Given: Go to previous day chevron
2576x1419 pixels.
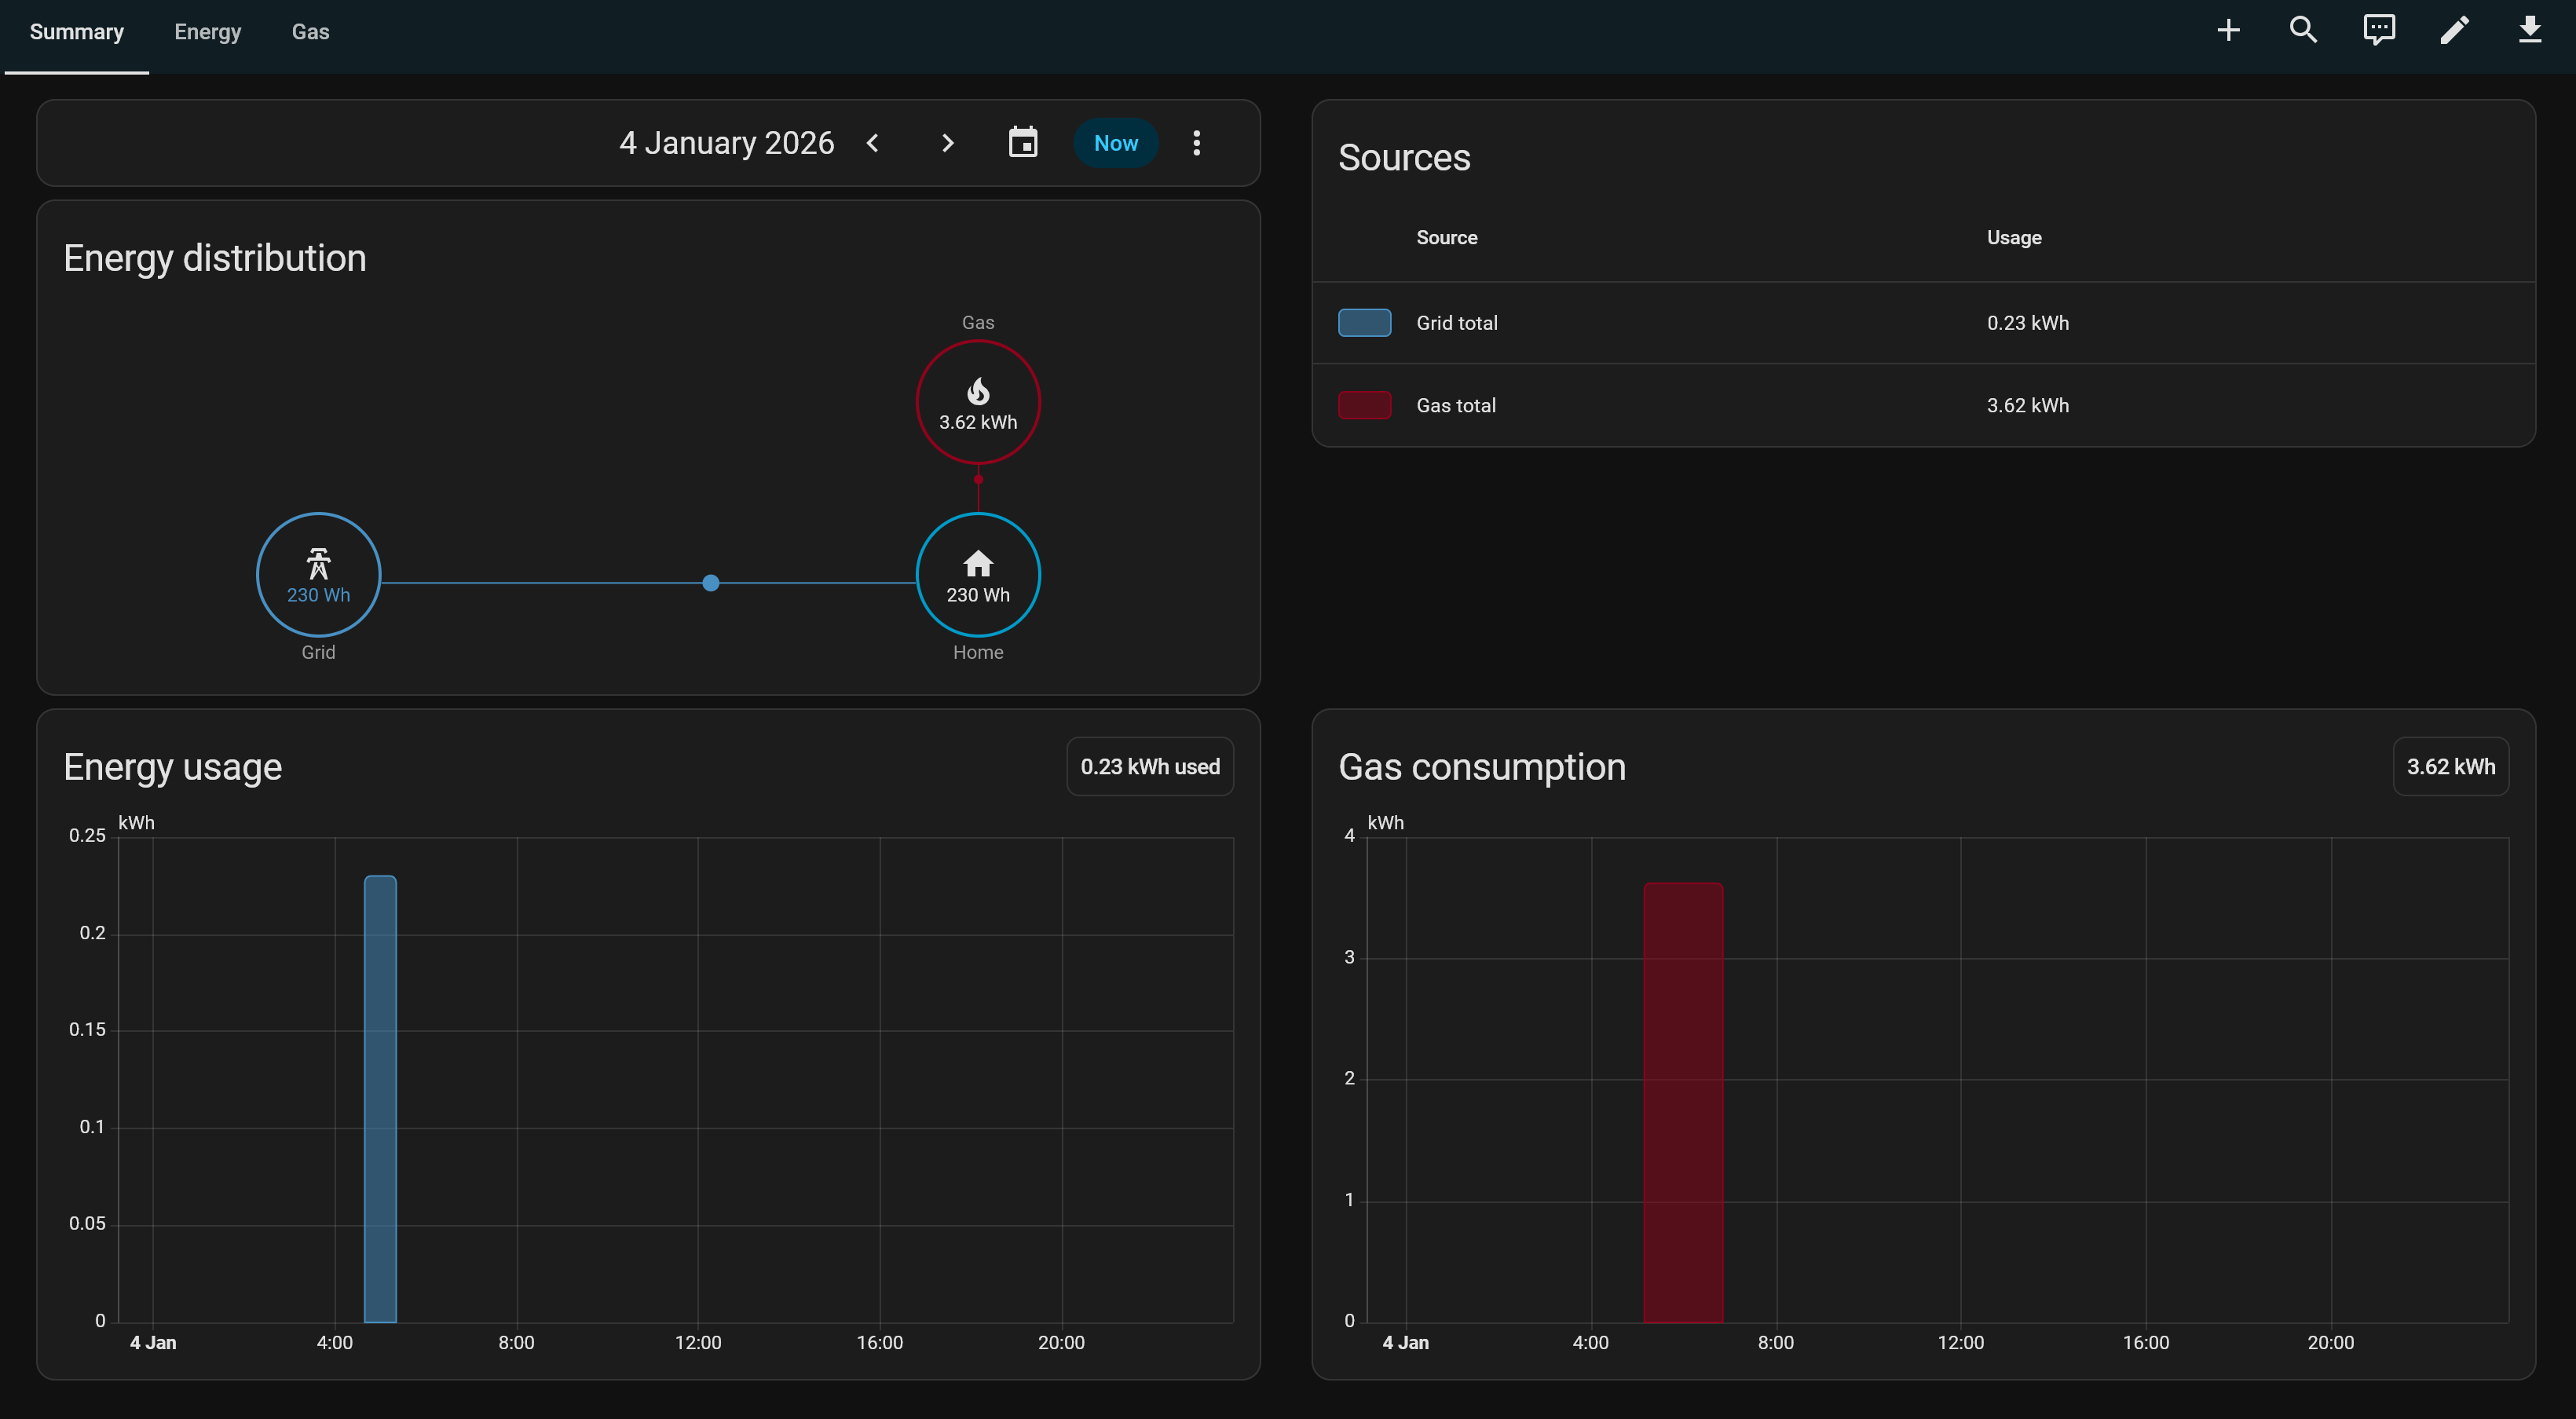Looking at the screenshot, I should pos(873,143).
